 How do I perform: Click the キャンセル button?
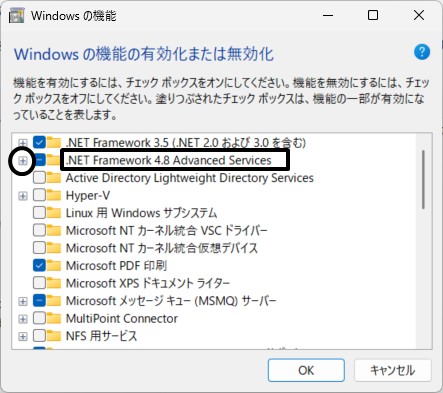point(393,370)
